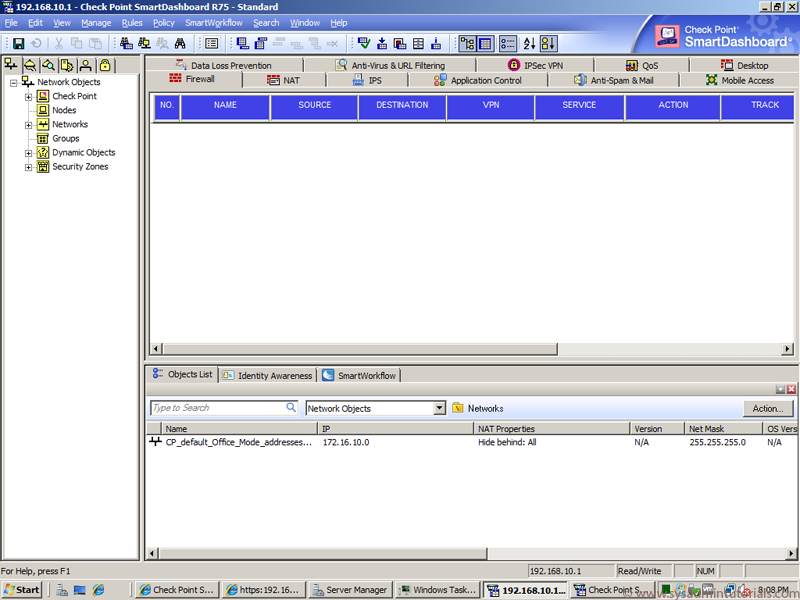Screen dimensions: 800x600
Task: Switch to the NAT tab
Action: (x=284, y=81)
